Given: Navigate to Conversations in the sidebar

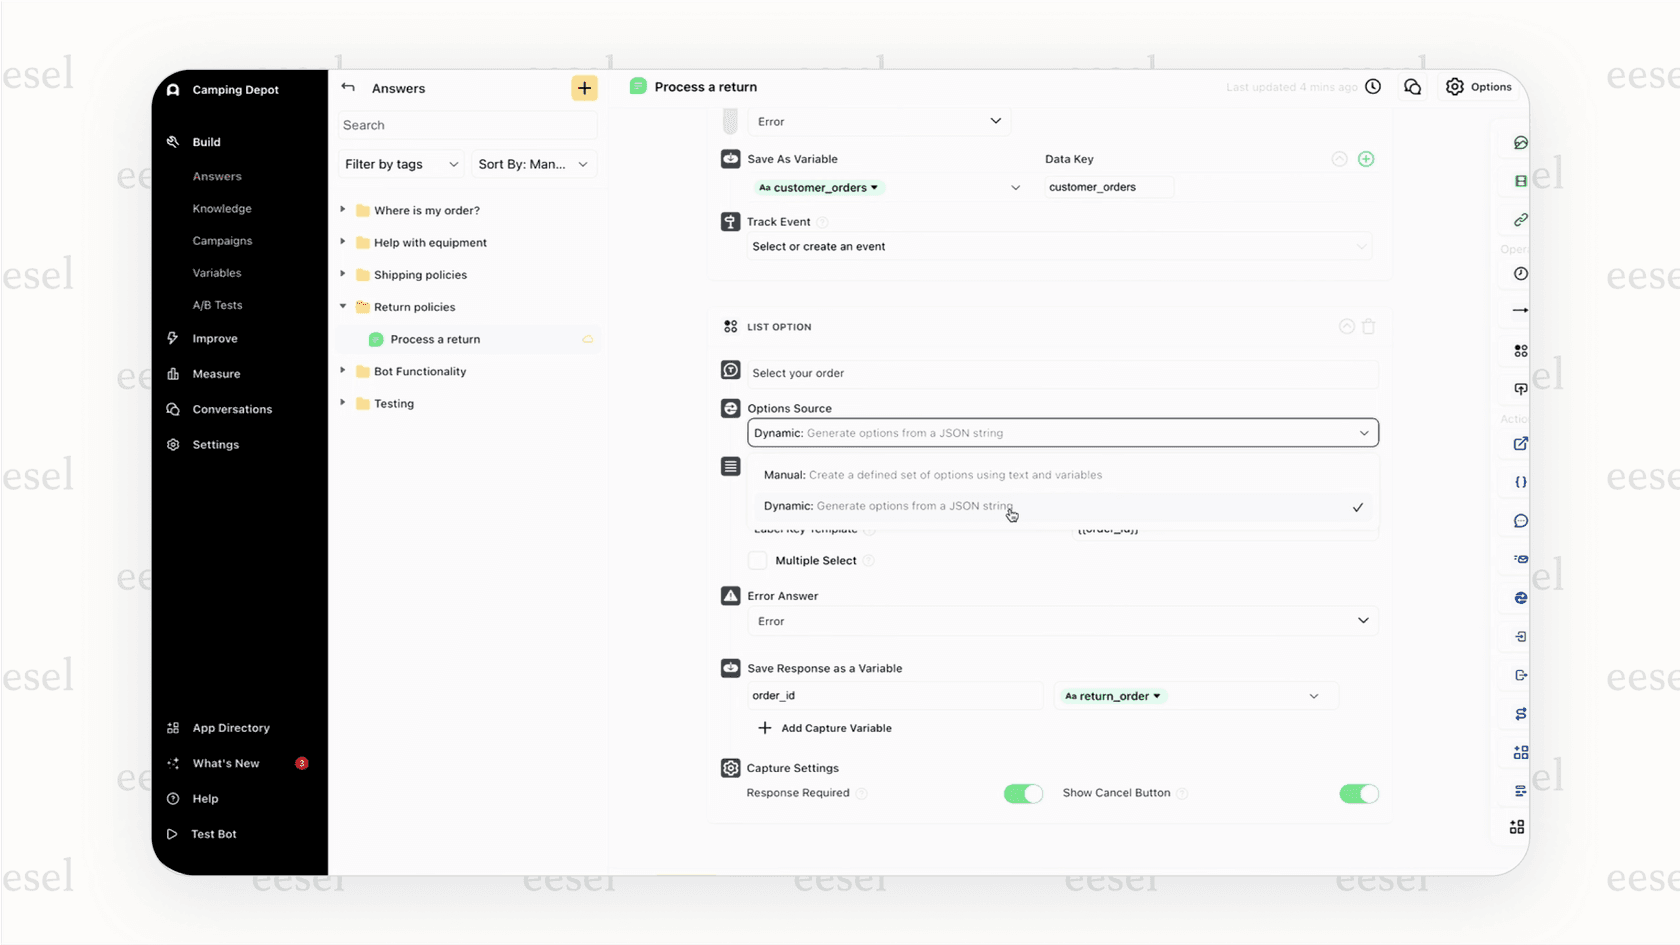Looking at the screenshot, I should tap(232, 409).
